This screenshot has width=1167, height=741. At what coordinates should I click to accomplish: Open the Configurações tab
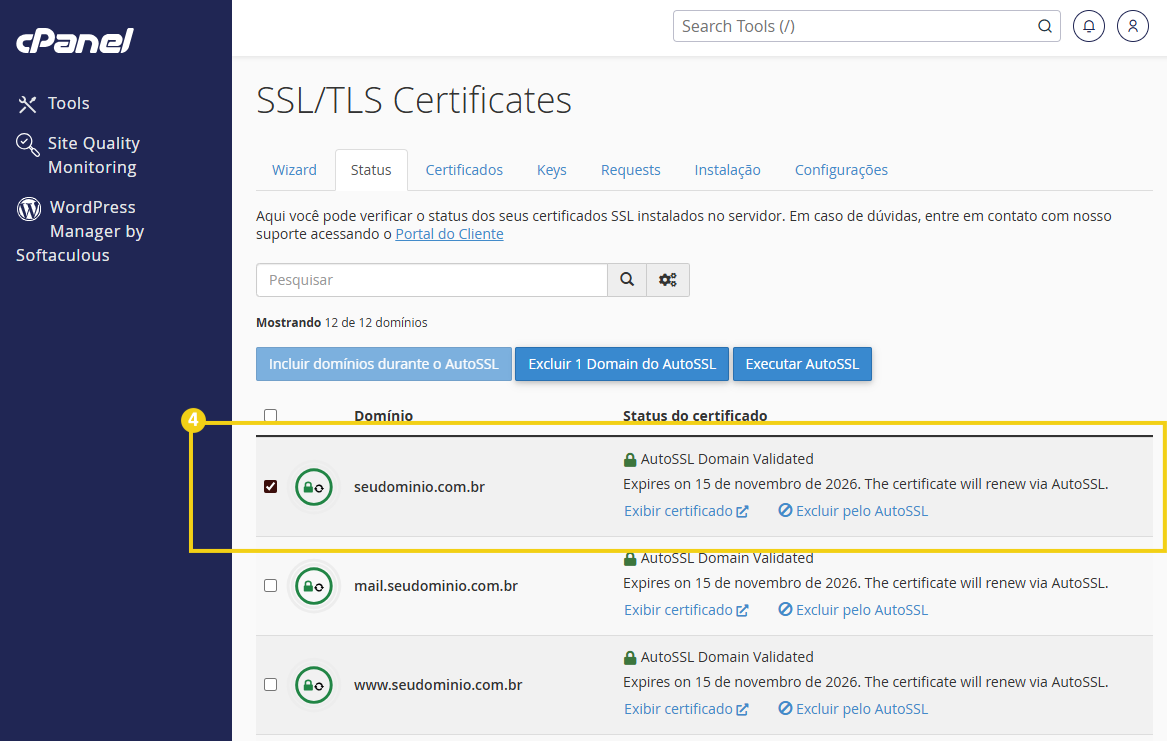pos(841,170)
